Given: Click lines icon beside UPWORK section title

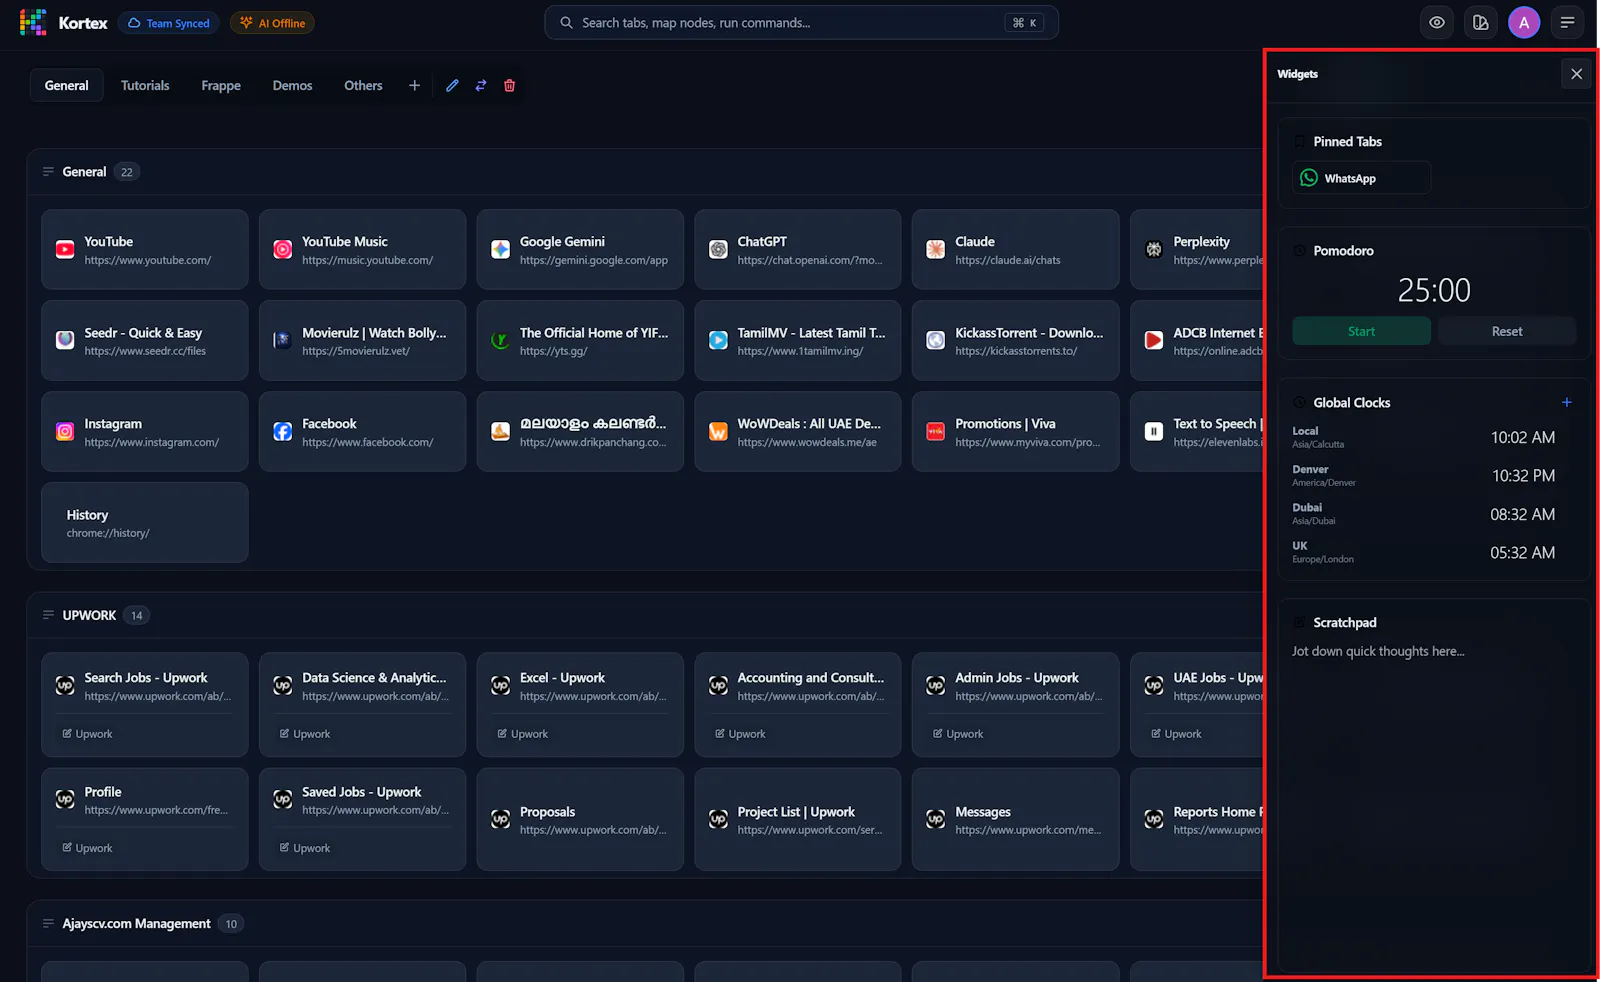Looking at the screenshot, I should (x=48, y=615).
